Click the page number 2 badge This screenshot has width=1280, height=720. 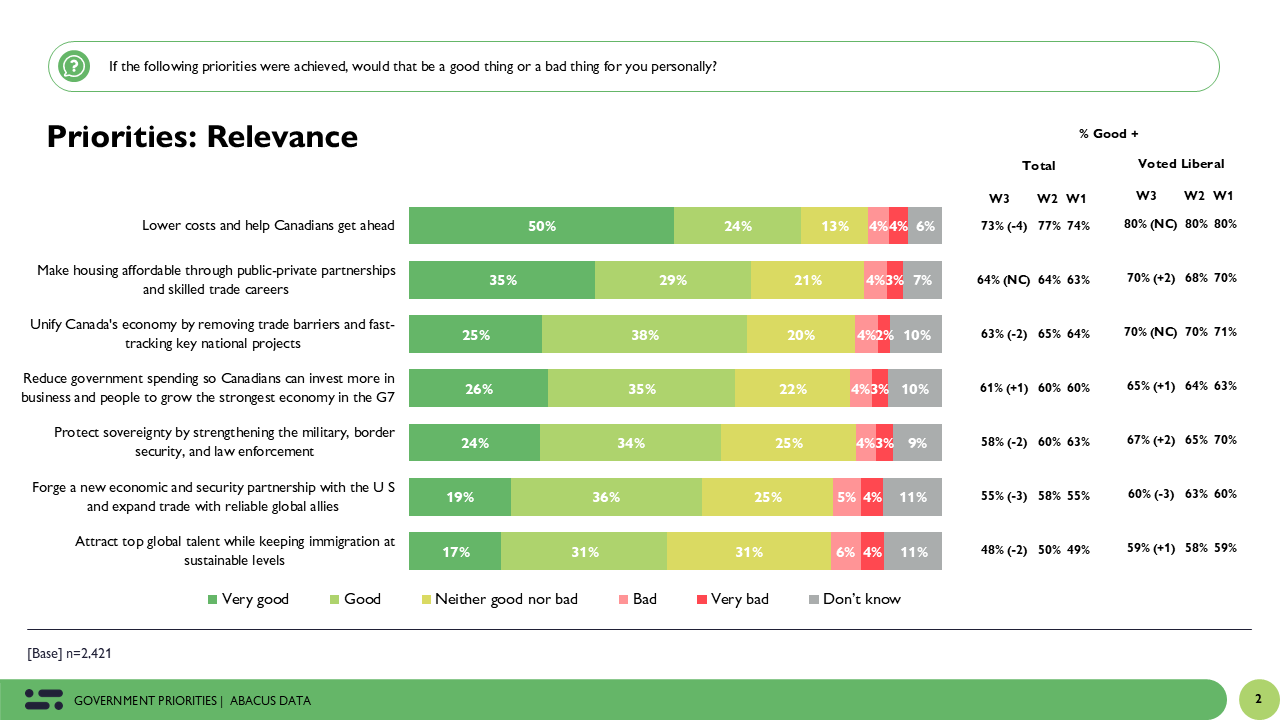point(1258,699)
